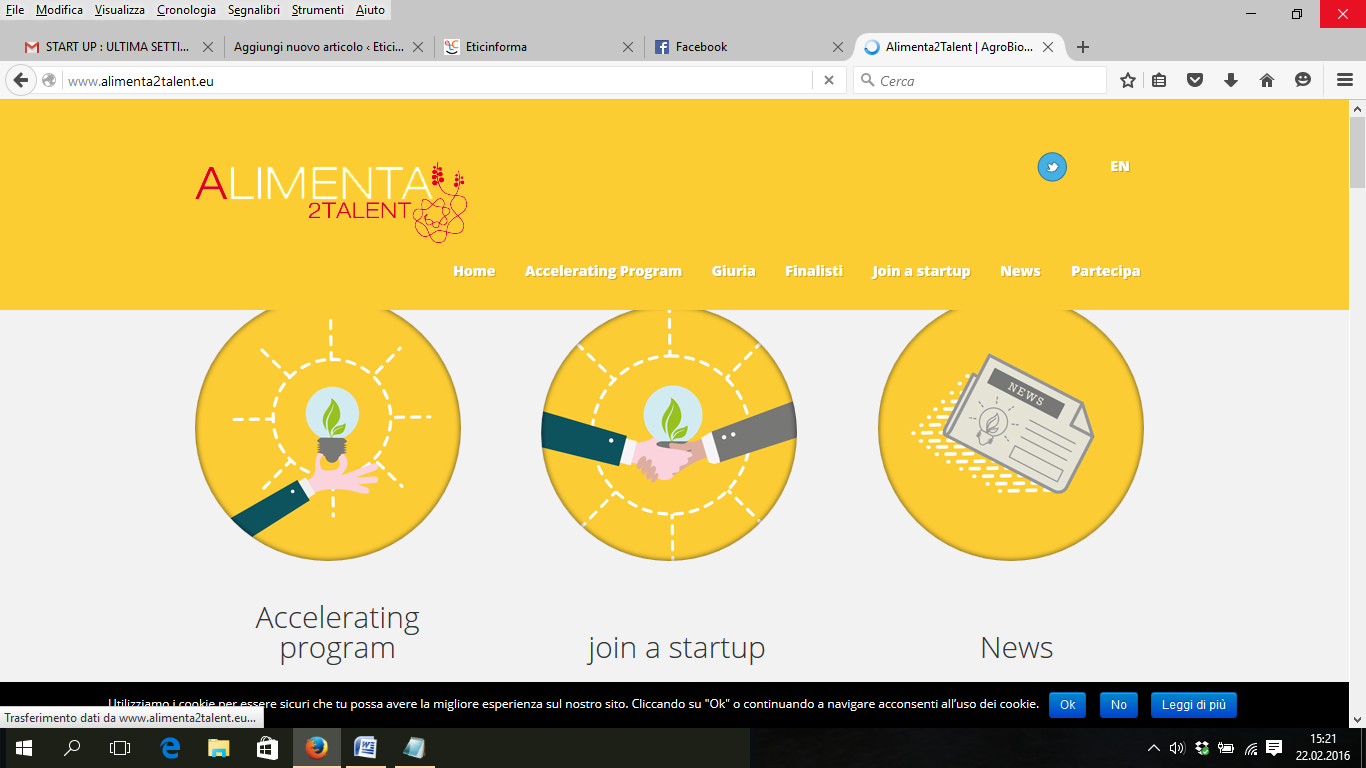Screen dimensions: 1366x768
Task: Close the Facebook tab
Action: click(x=838, y=47)
